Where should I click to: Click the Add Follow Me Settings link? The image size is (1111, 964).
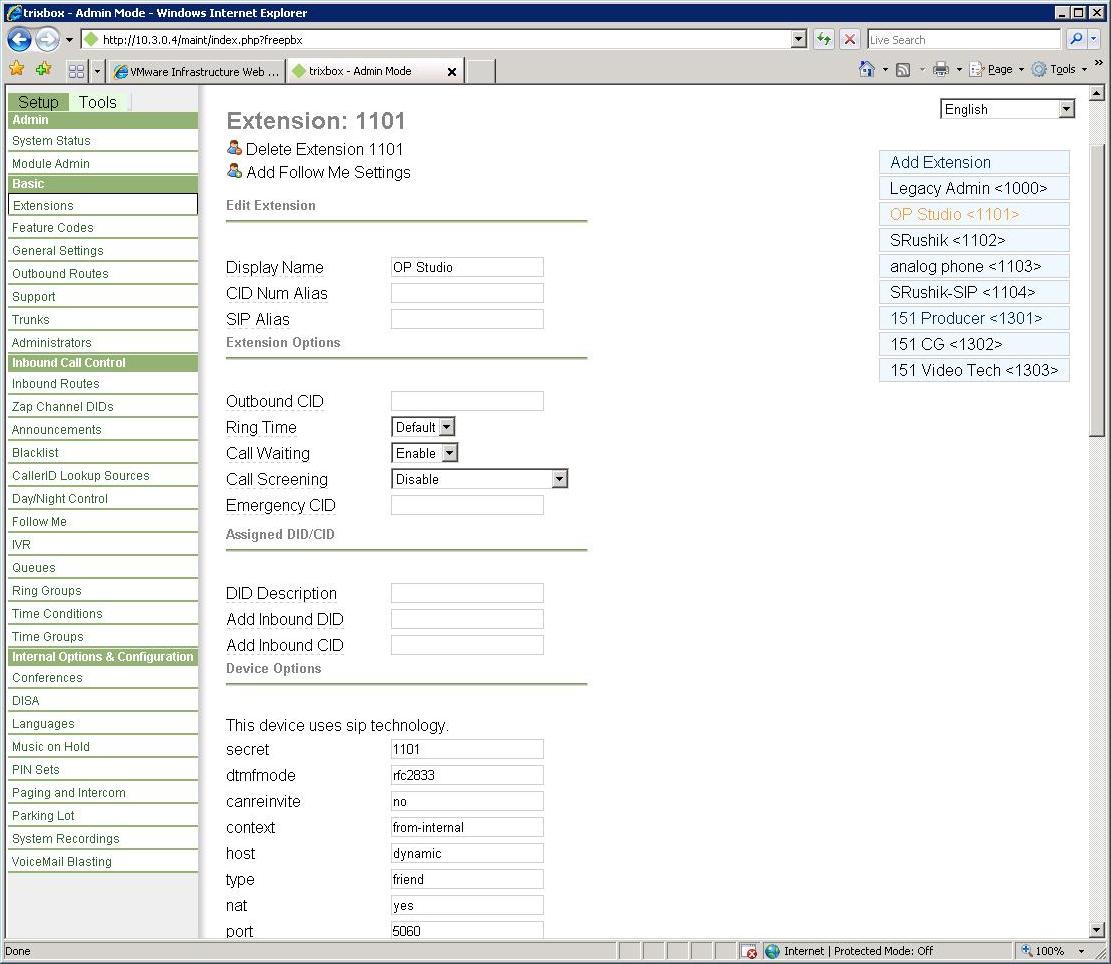pos(328,172)
